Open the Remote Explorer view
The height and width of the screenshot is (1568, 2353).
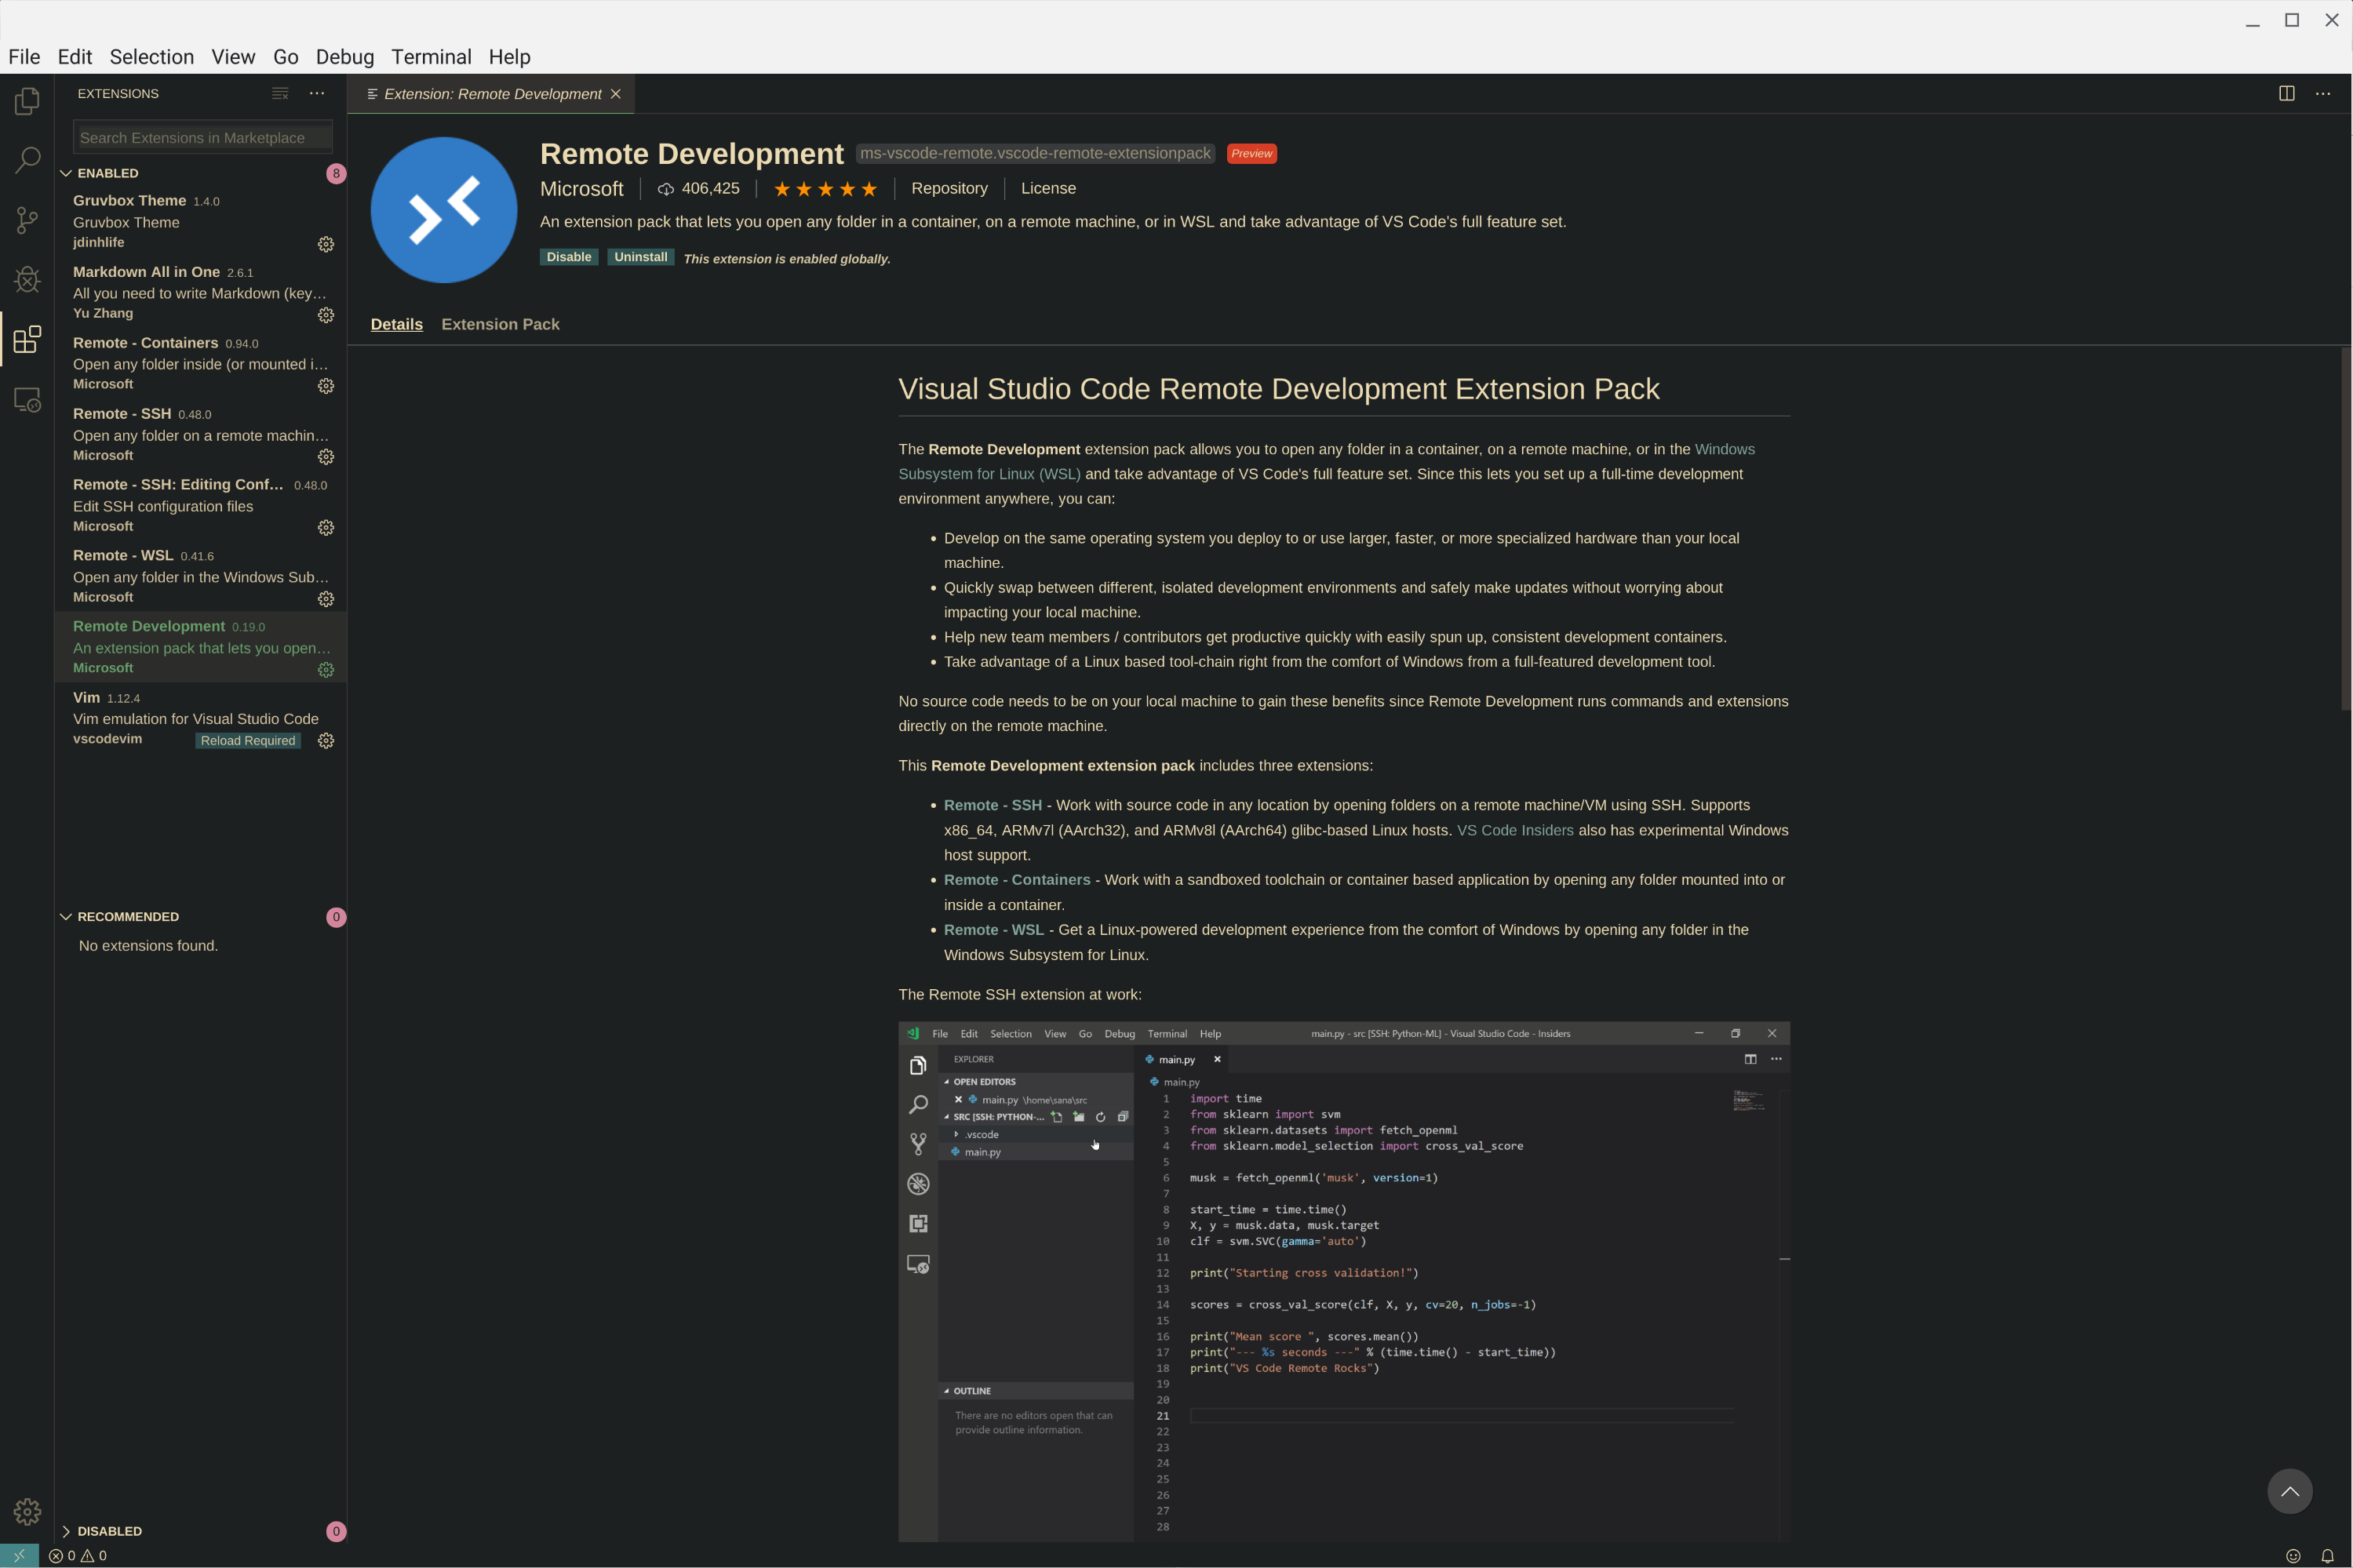pos(26,399)
